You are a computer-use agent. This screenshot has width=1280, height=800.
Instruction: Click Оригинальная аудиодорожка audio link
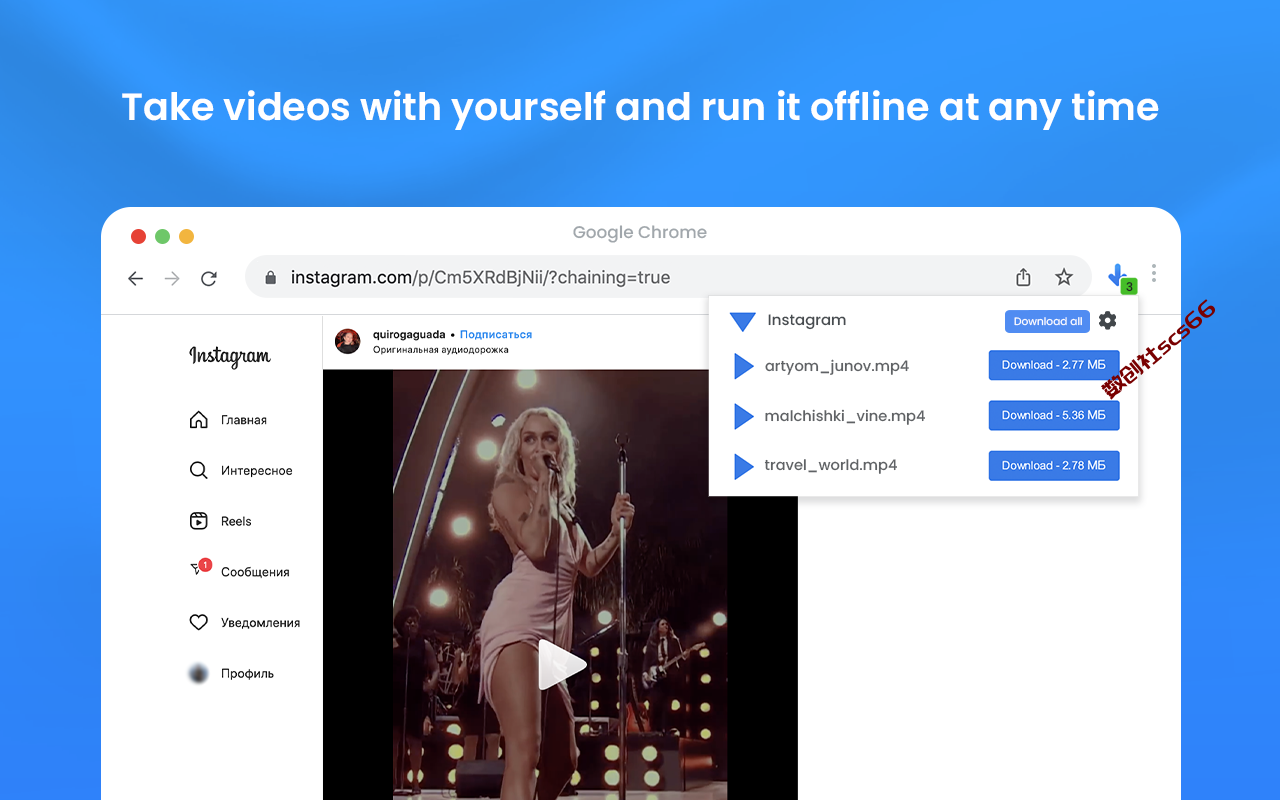pyautogui.click(x=441, y=350)
